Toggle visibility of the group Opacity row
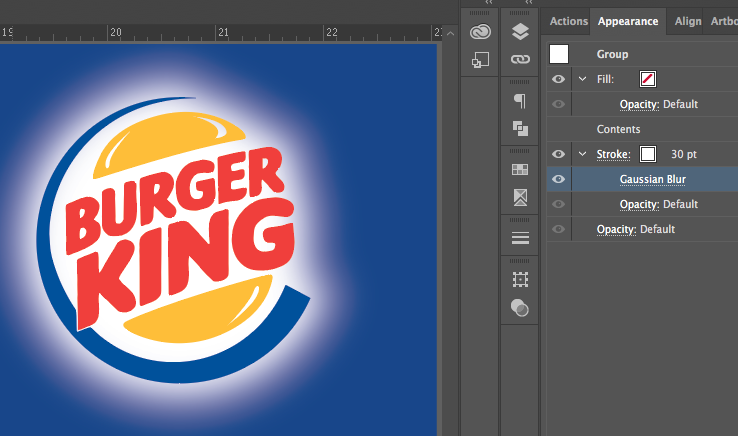The width and height of the screenshot is (738, 436). [x=558, y=229]
